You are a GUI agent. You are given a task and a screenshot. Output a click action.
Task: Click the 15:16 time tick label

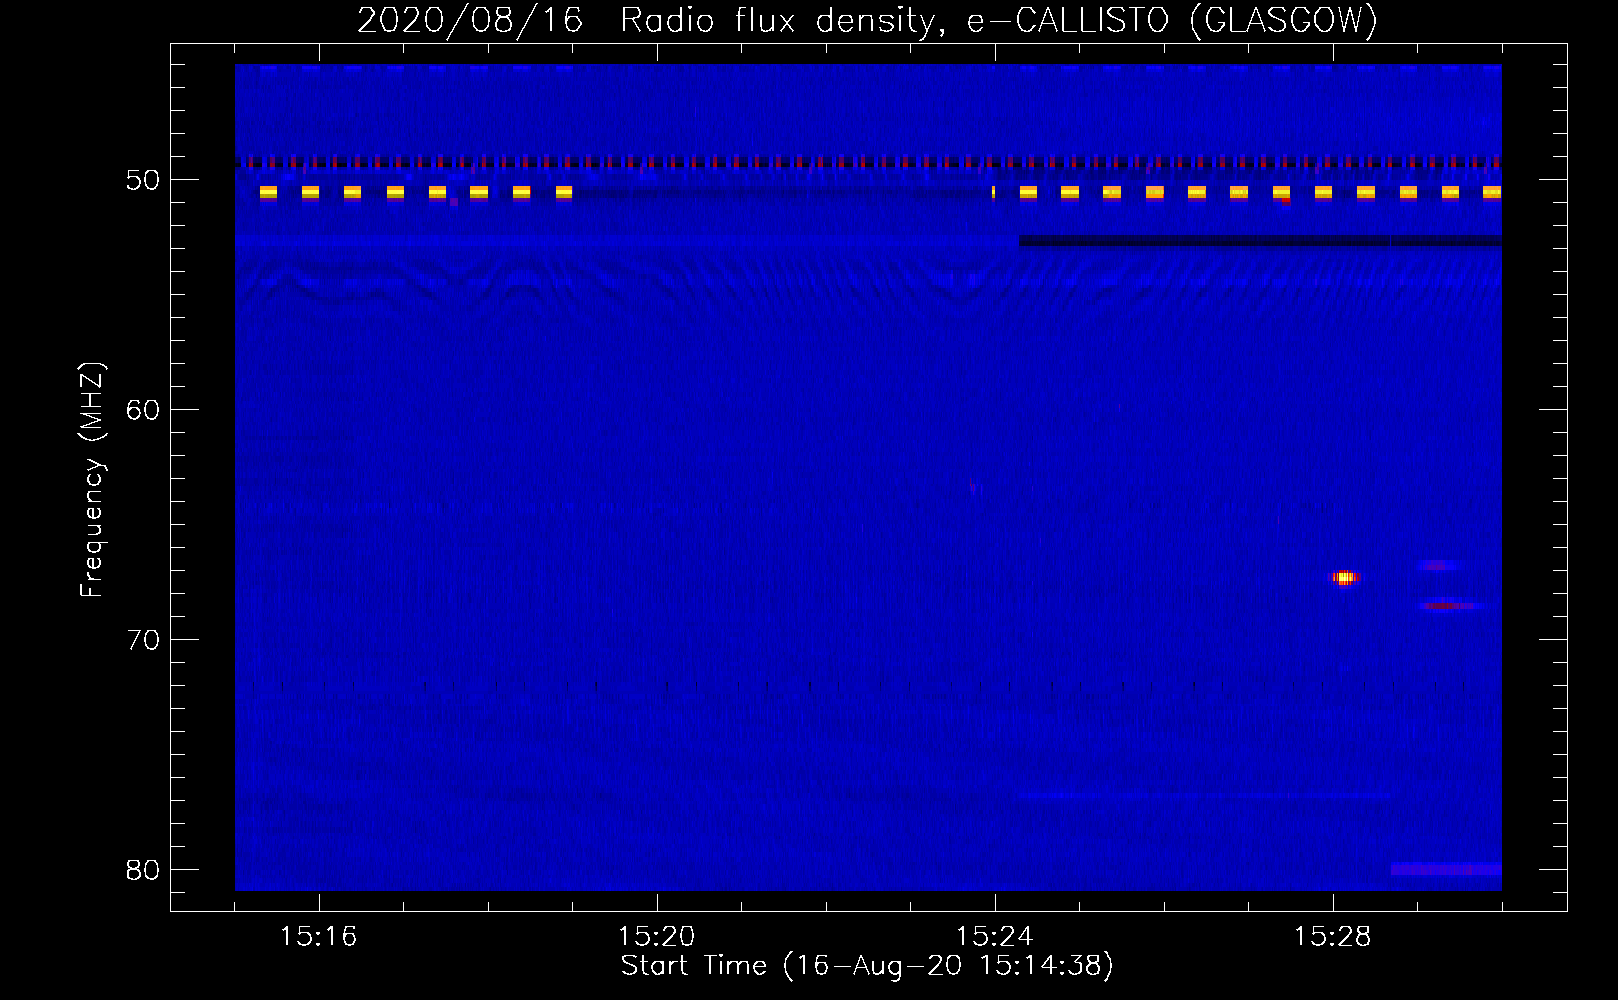click(x=318, y=937)
